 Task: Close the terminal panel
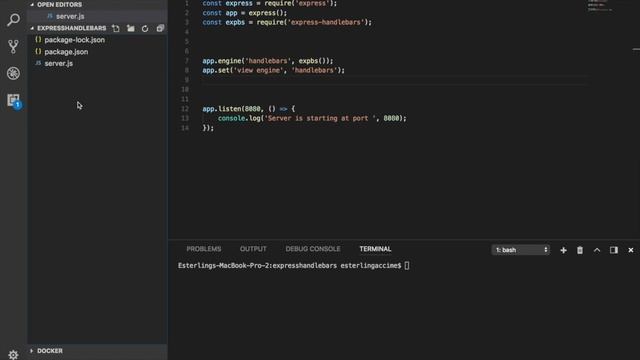(631, 250)
